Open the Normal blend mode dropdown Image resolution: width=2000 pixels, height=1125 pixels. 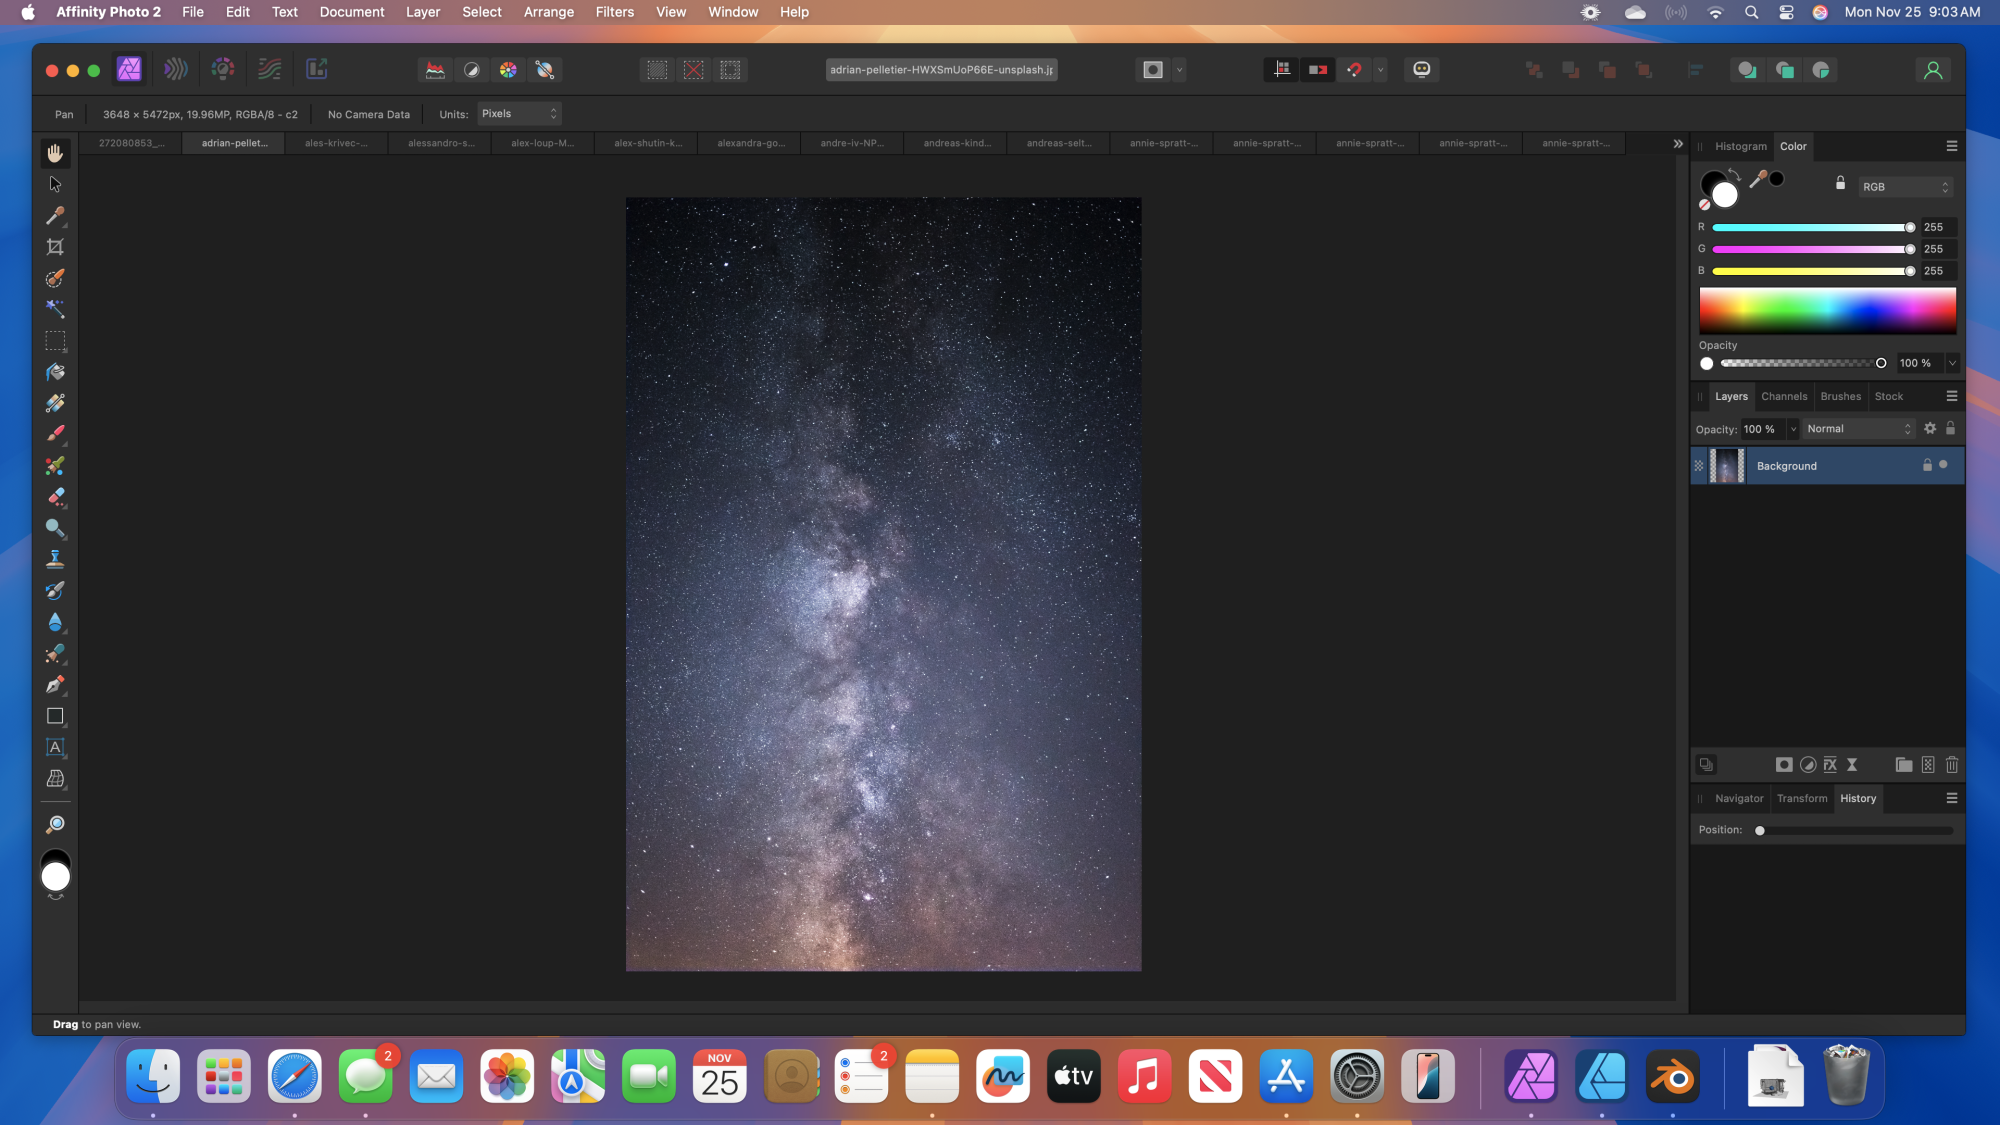pos(1857,428)
